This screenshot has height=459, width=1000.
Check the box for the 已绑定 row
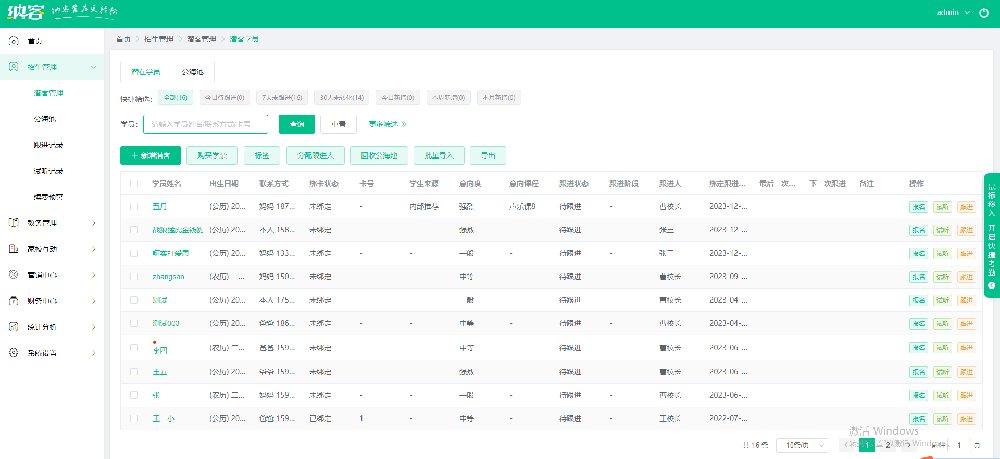[x=134, y=419]
